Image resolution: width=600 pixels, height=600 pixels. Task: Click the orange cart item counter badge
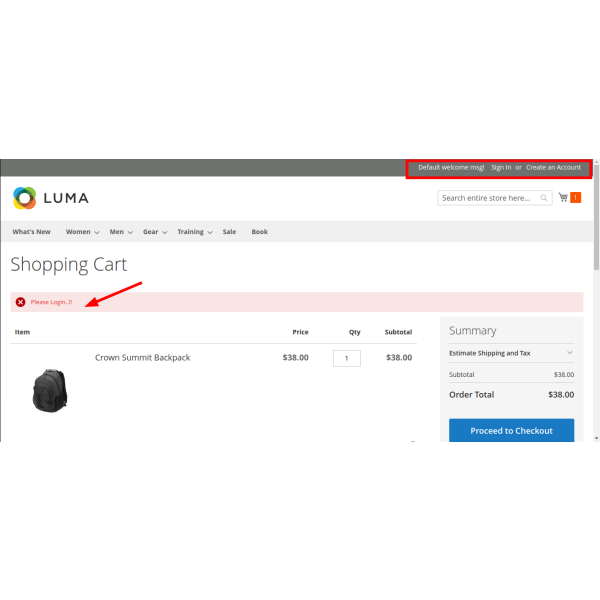(575, 198)
